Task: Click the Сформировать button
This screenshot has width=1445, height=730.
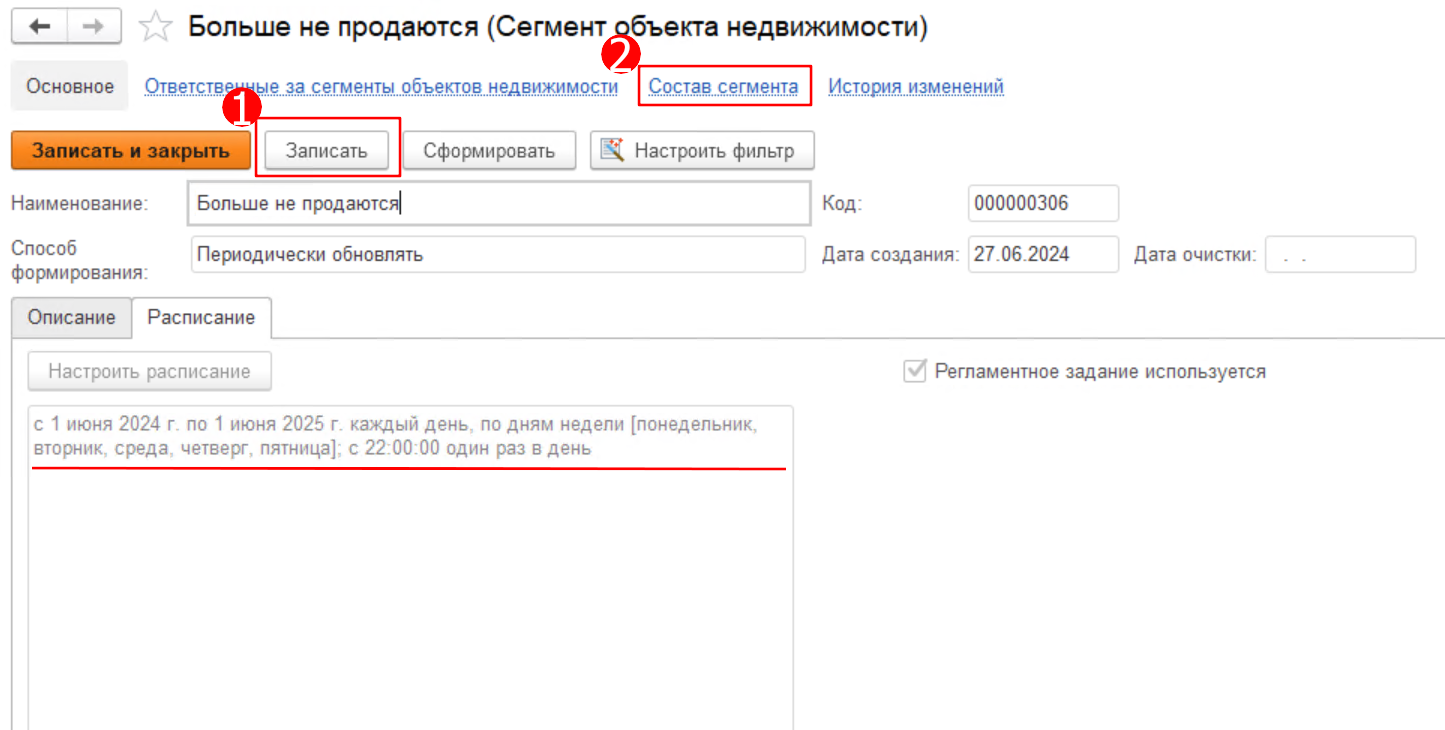Action: tap(488, 151)
